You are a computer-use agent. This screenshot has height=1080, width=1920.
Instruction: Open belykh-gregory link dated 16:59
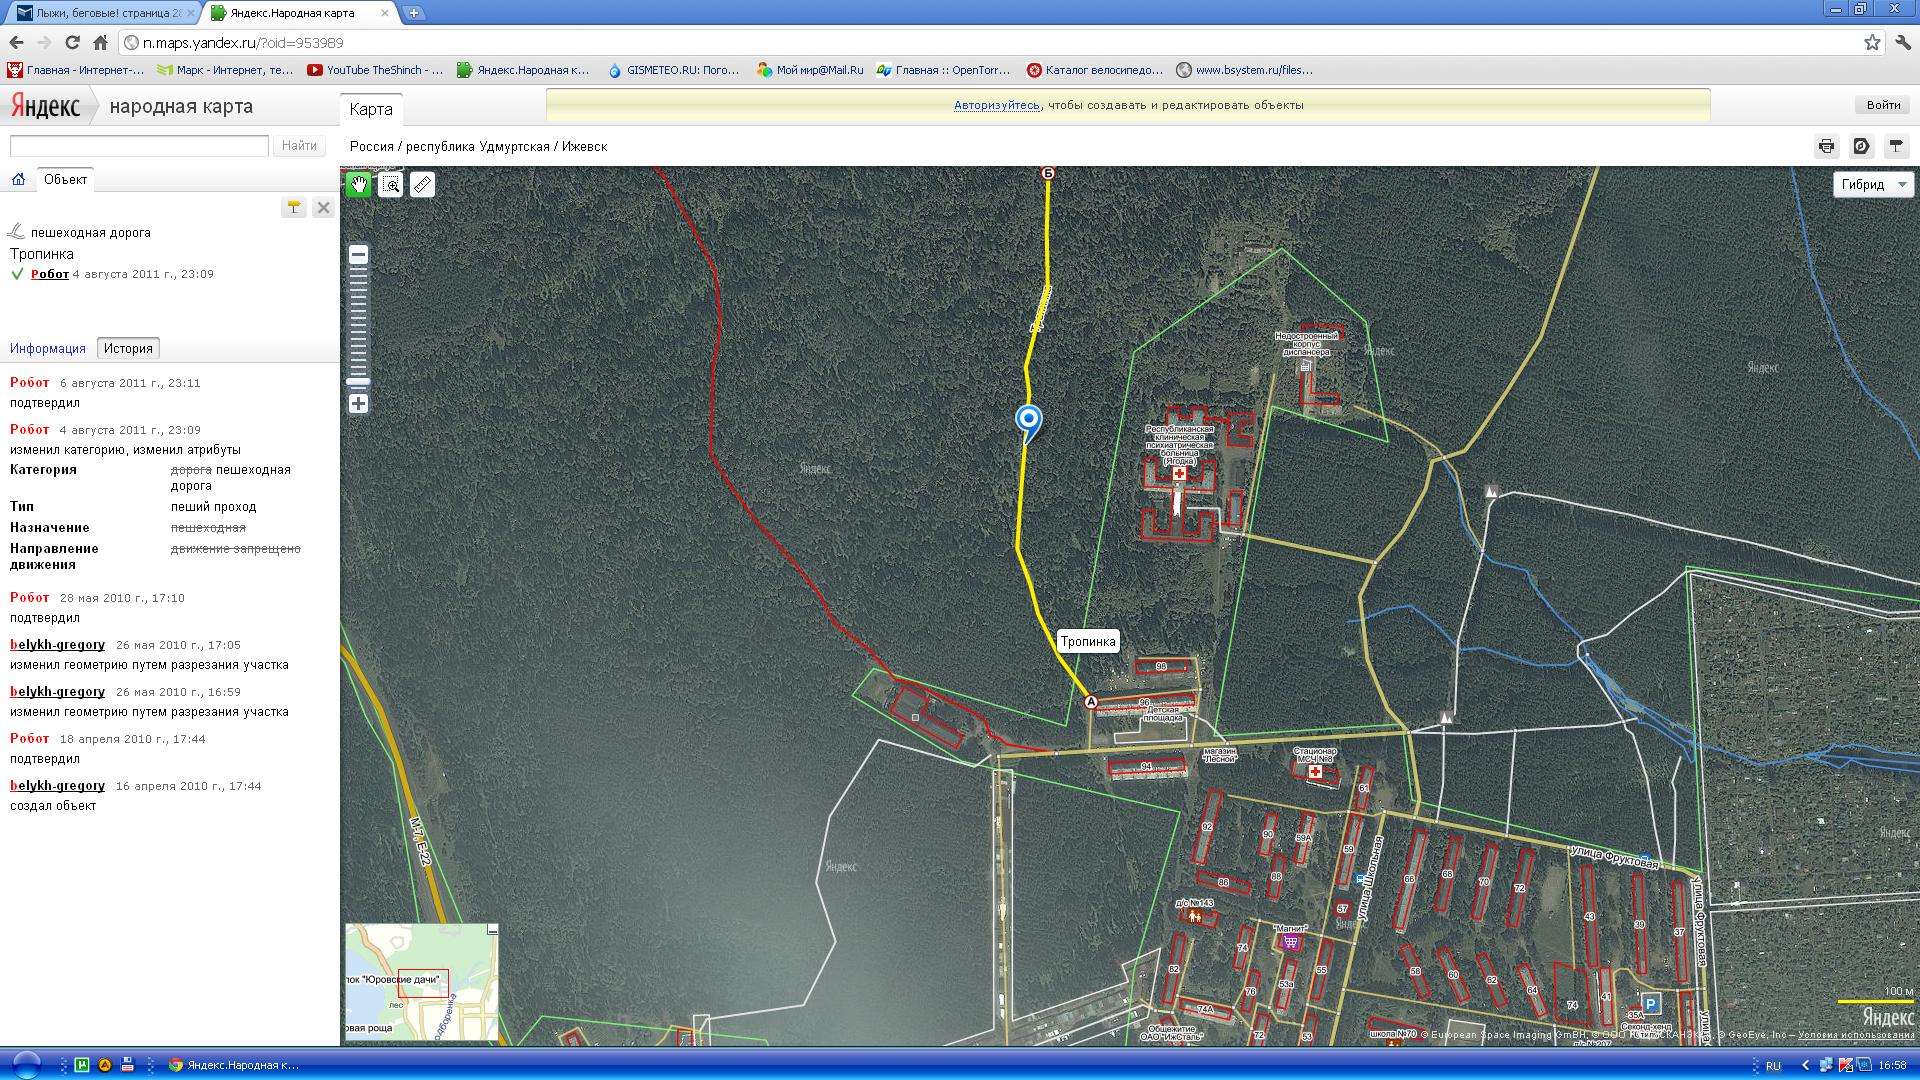(57, 692)
